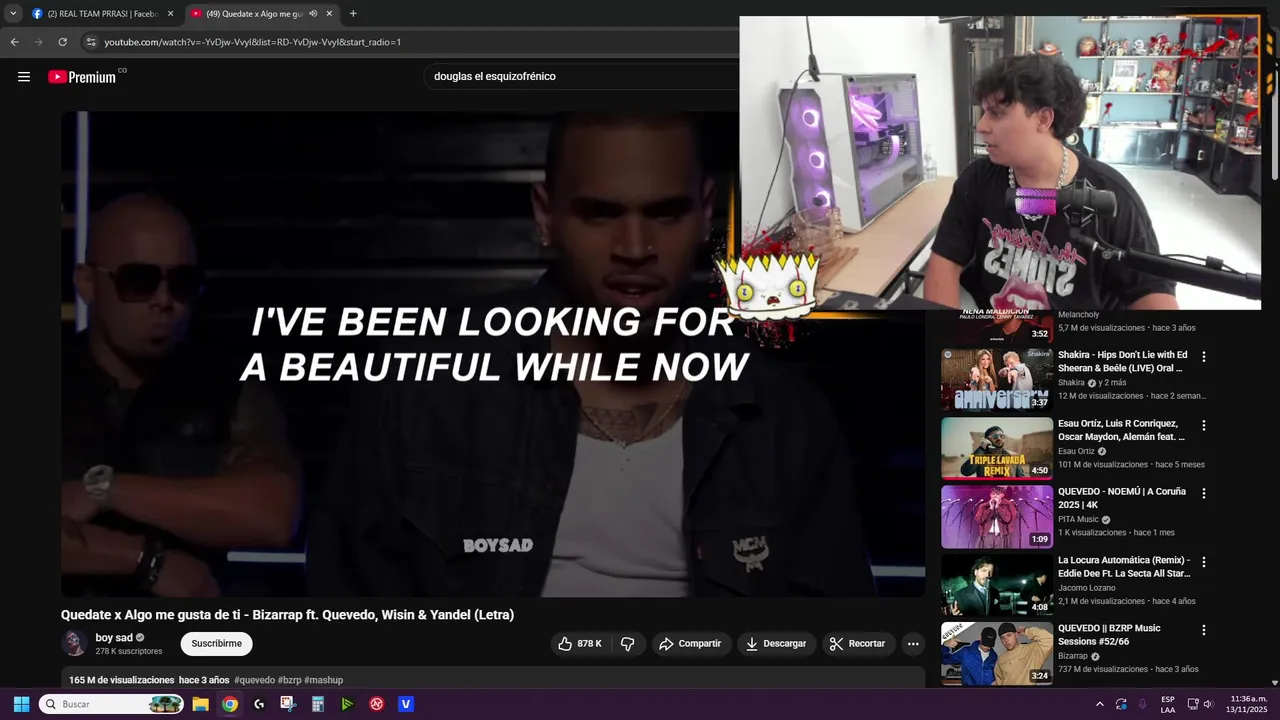Close the Facebook tab
Screen dimensions: 1280x720
(x=170, y=14)
